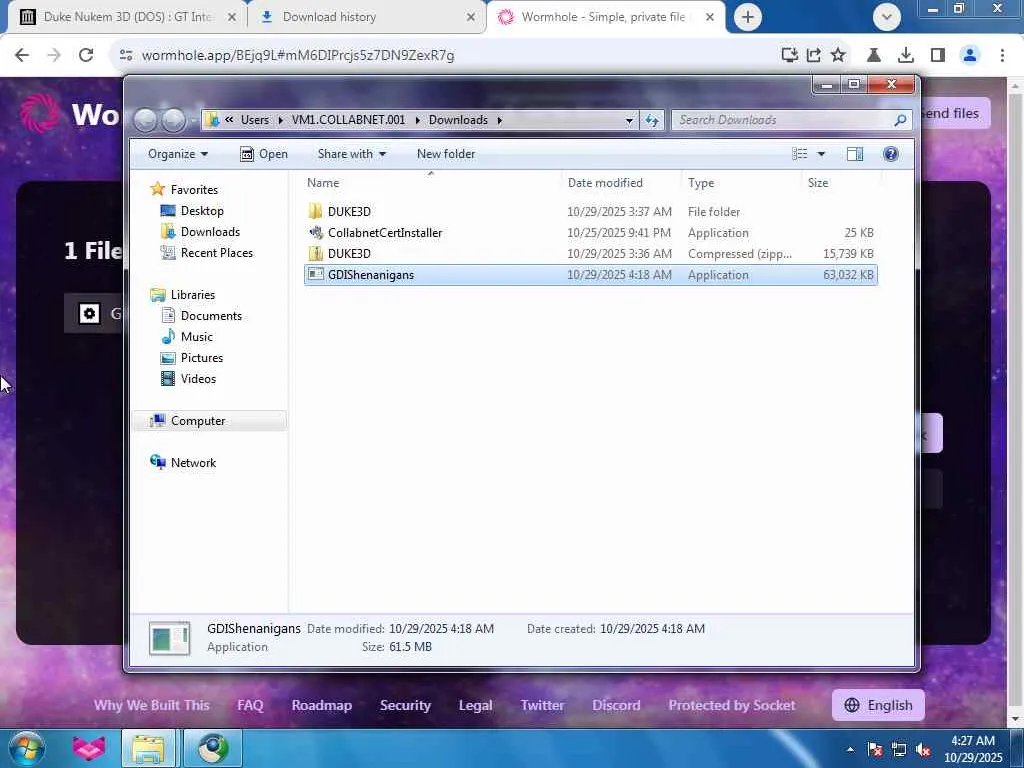Screen dimensions: 1024x768
Task: Sort by the Type column header
Action: (x=741, y=183)
